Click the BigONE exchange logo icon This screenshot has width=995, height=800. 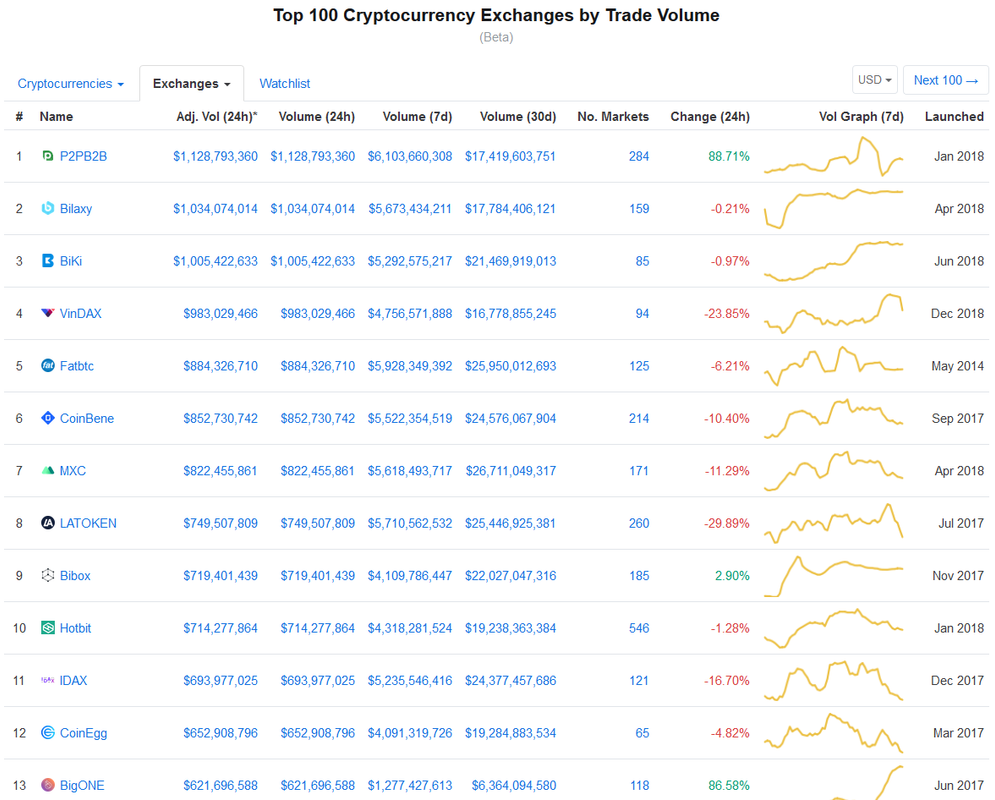coord(48,785)
